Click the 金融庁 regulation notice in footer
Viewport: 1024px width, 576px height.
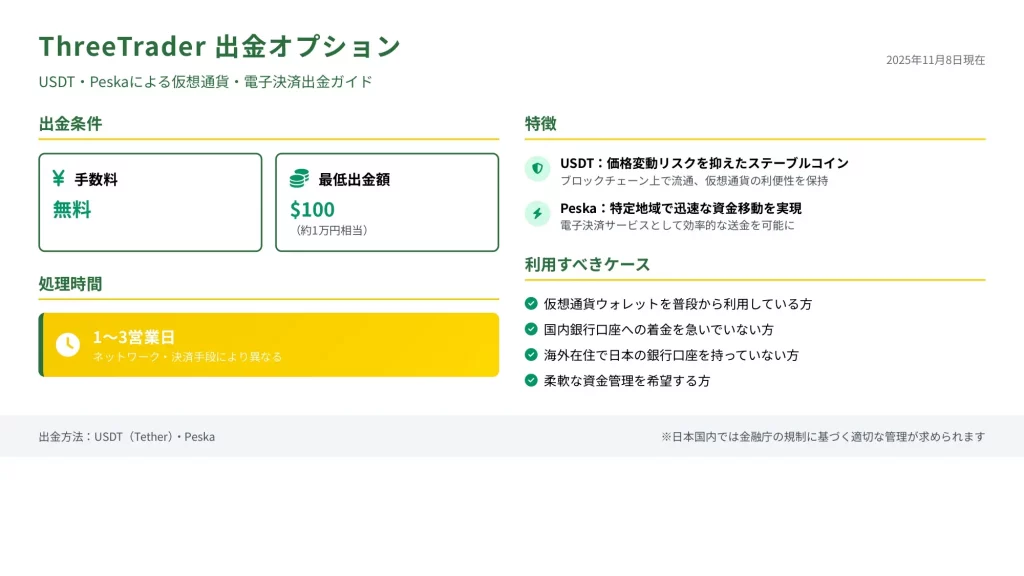(823, 437)
